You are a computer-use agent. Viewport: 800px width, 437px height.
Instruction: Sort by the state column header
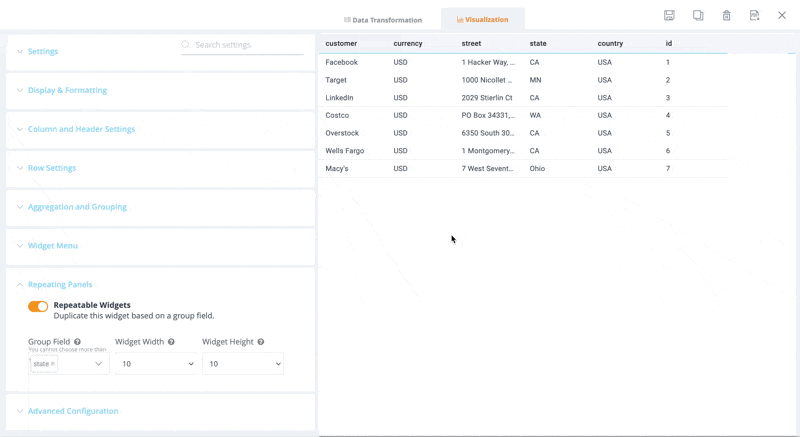pyautogui.click(x=538, y=43)
